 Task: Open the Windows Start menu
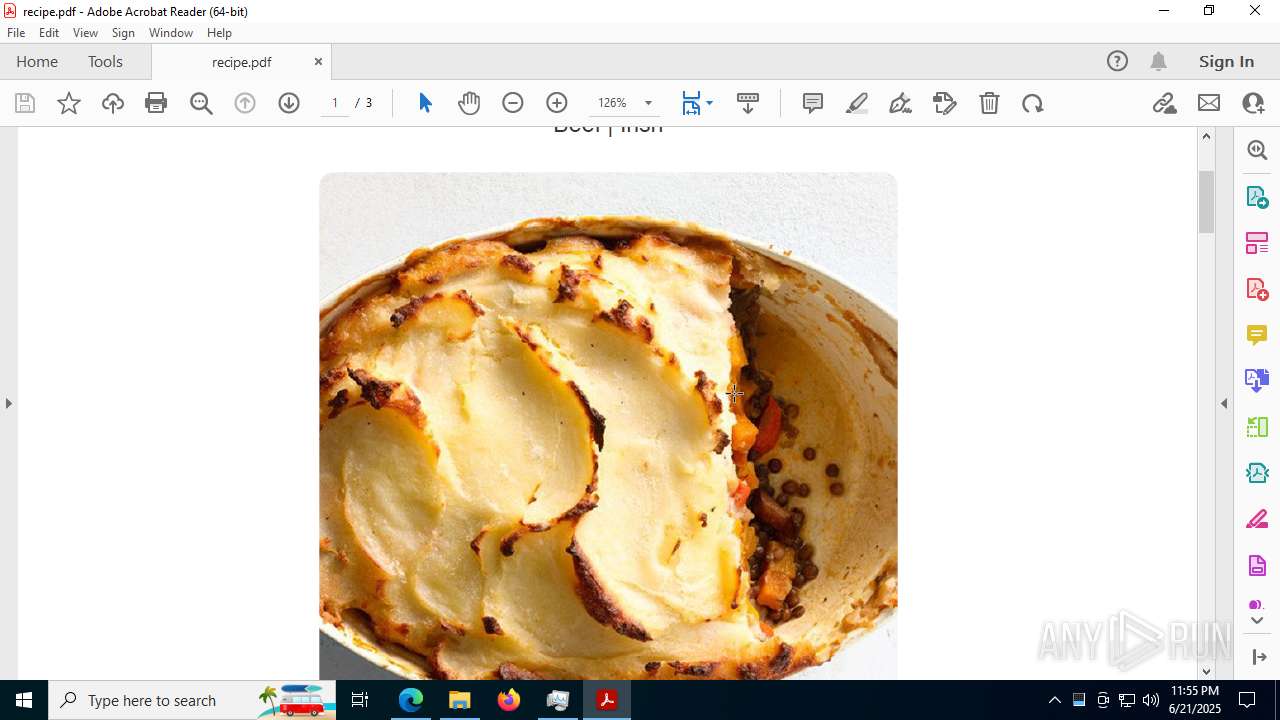24,700
